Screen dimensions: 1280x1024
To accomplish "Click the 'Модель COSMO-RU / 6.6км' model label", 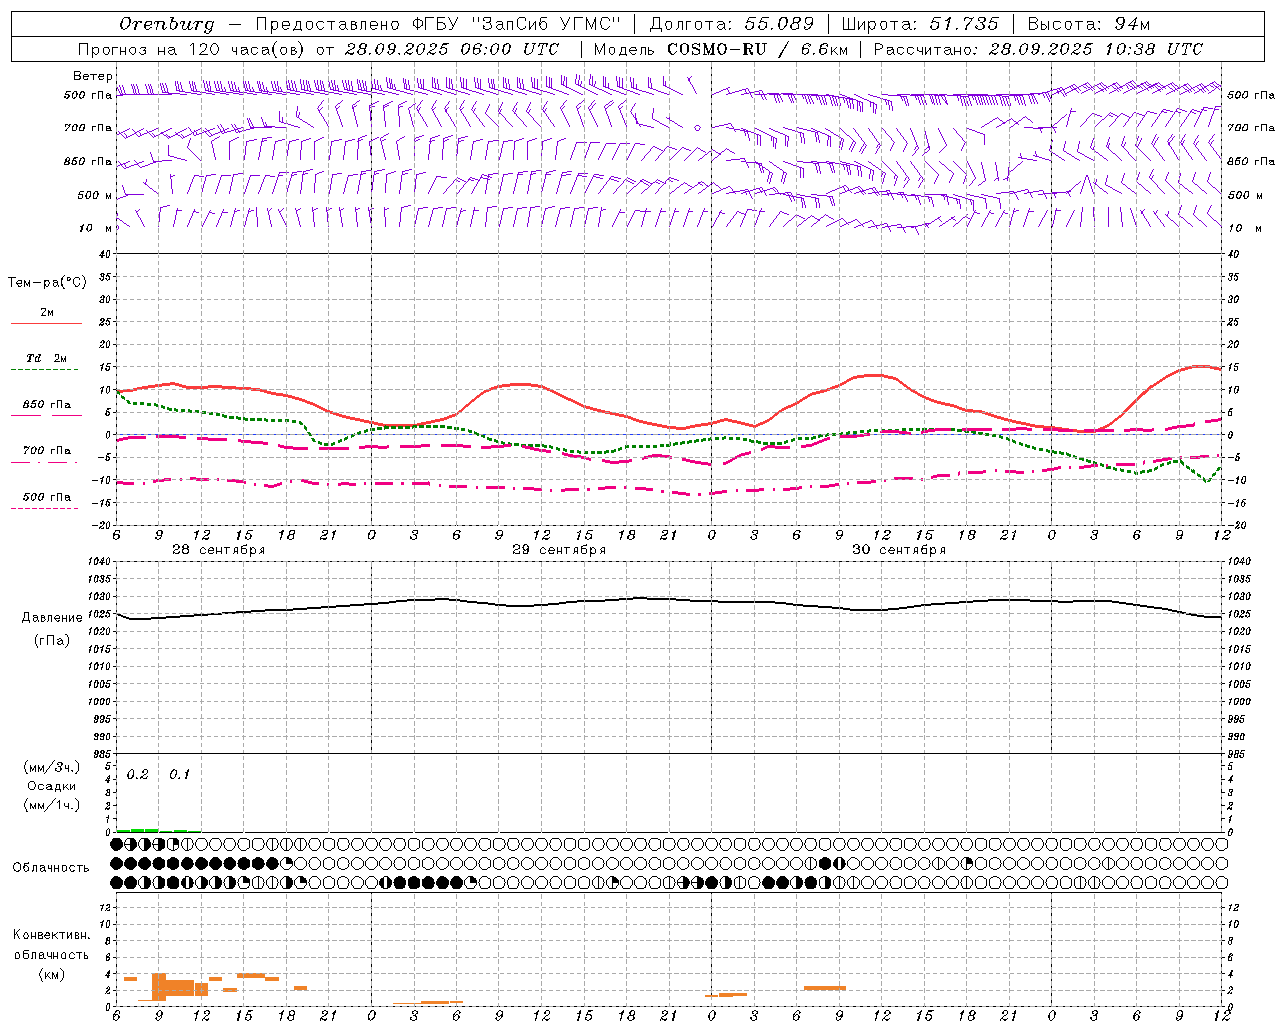I will (720, 49).
